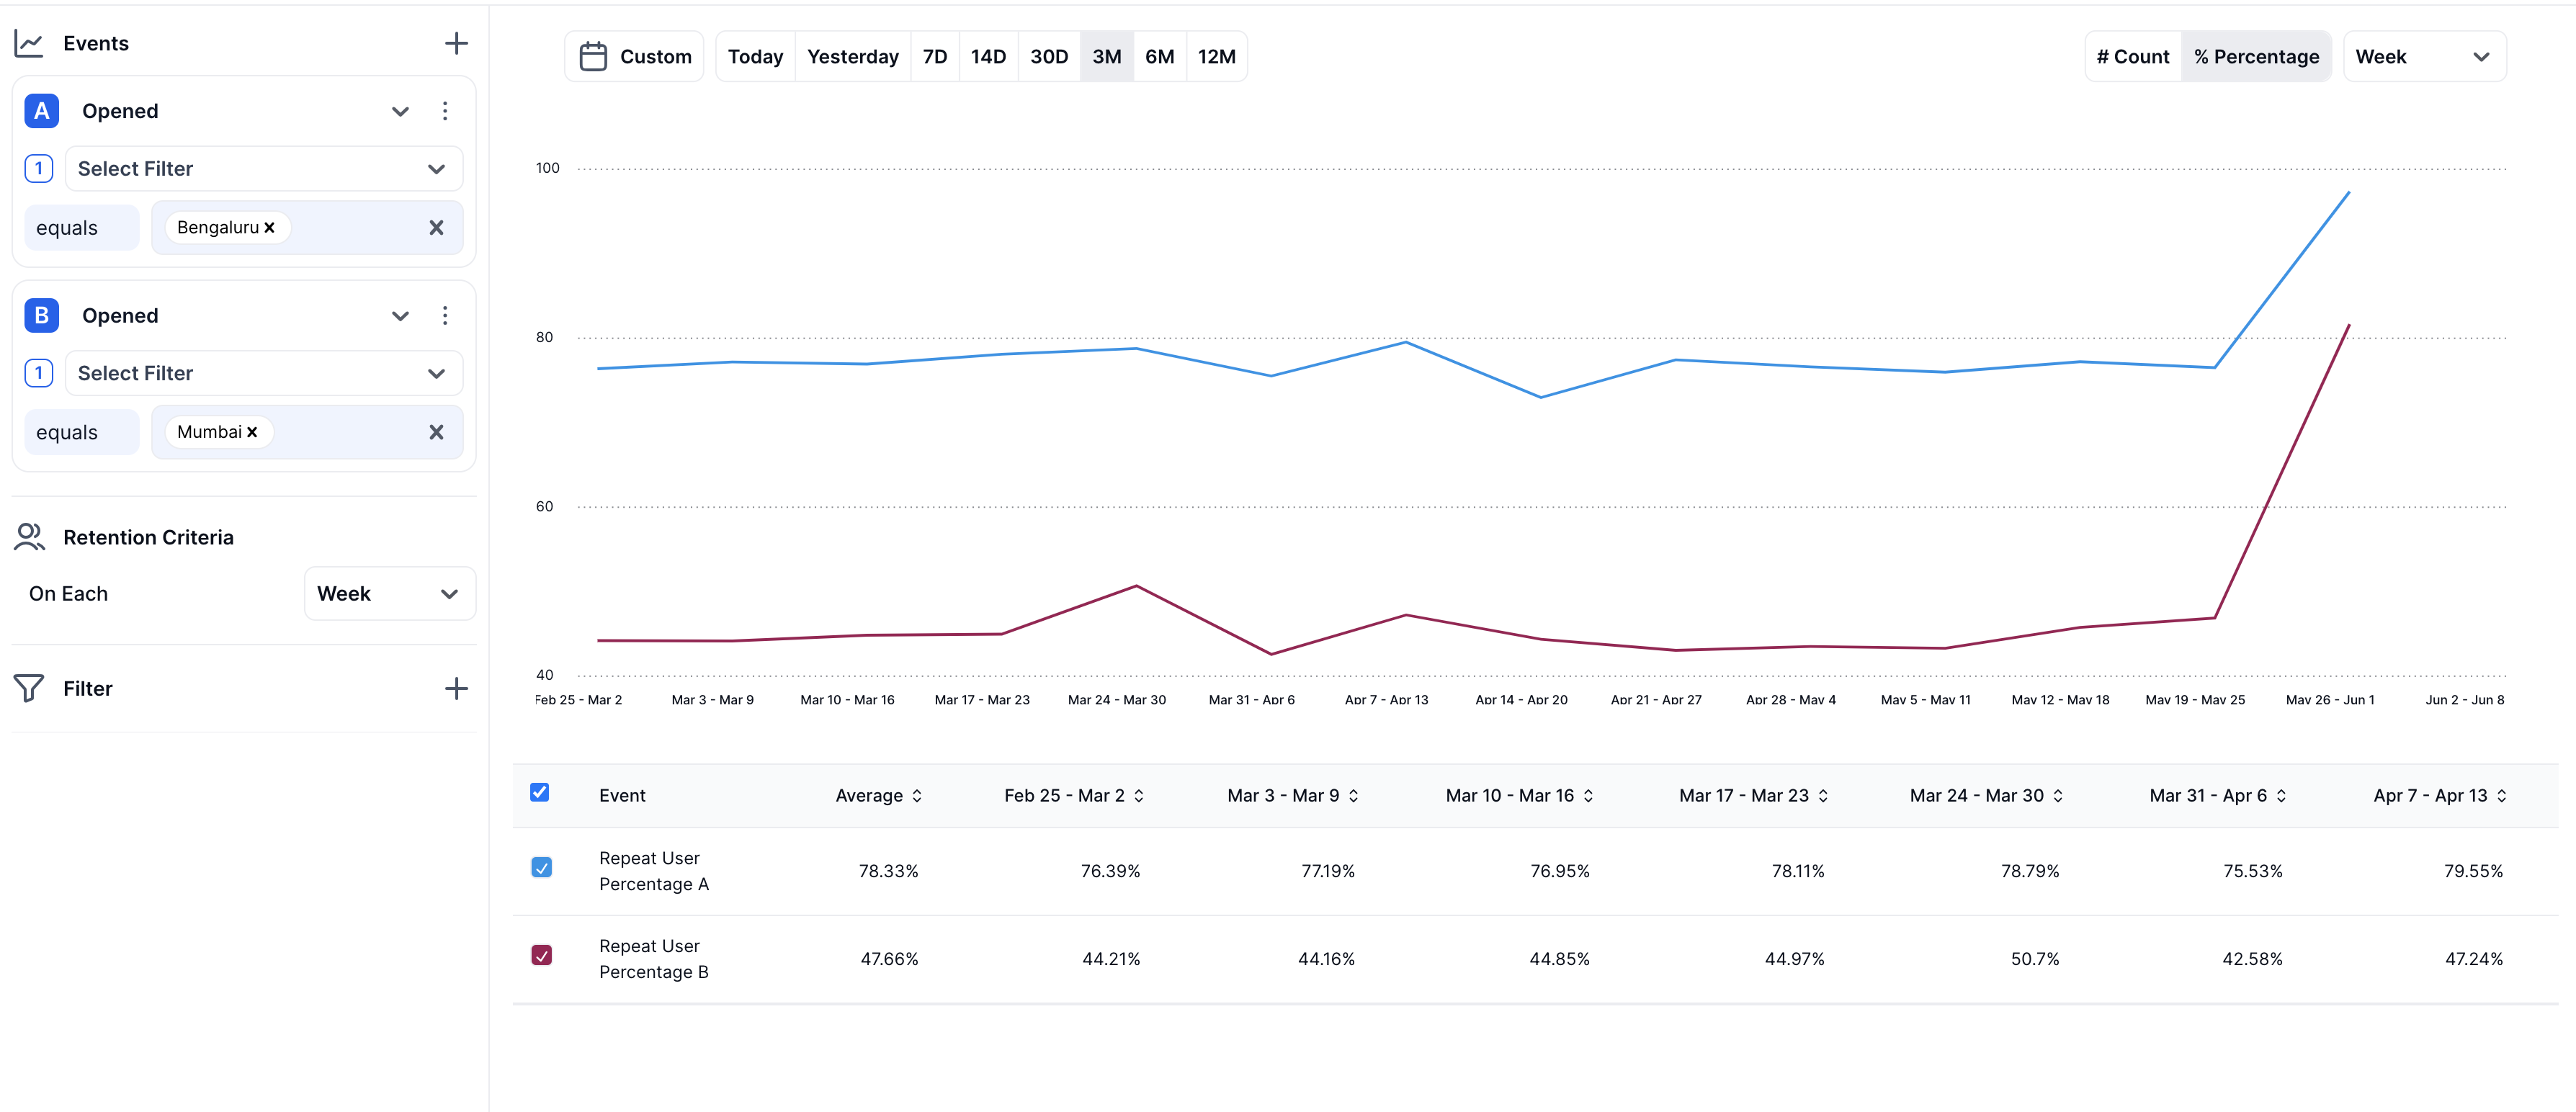2576x1112 pixels.
Task: Uncheck Repeat User Percentage B series
Action: click(x=541, y=955)
